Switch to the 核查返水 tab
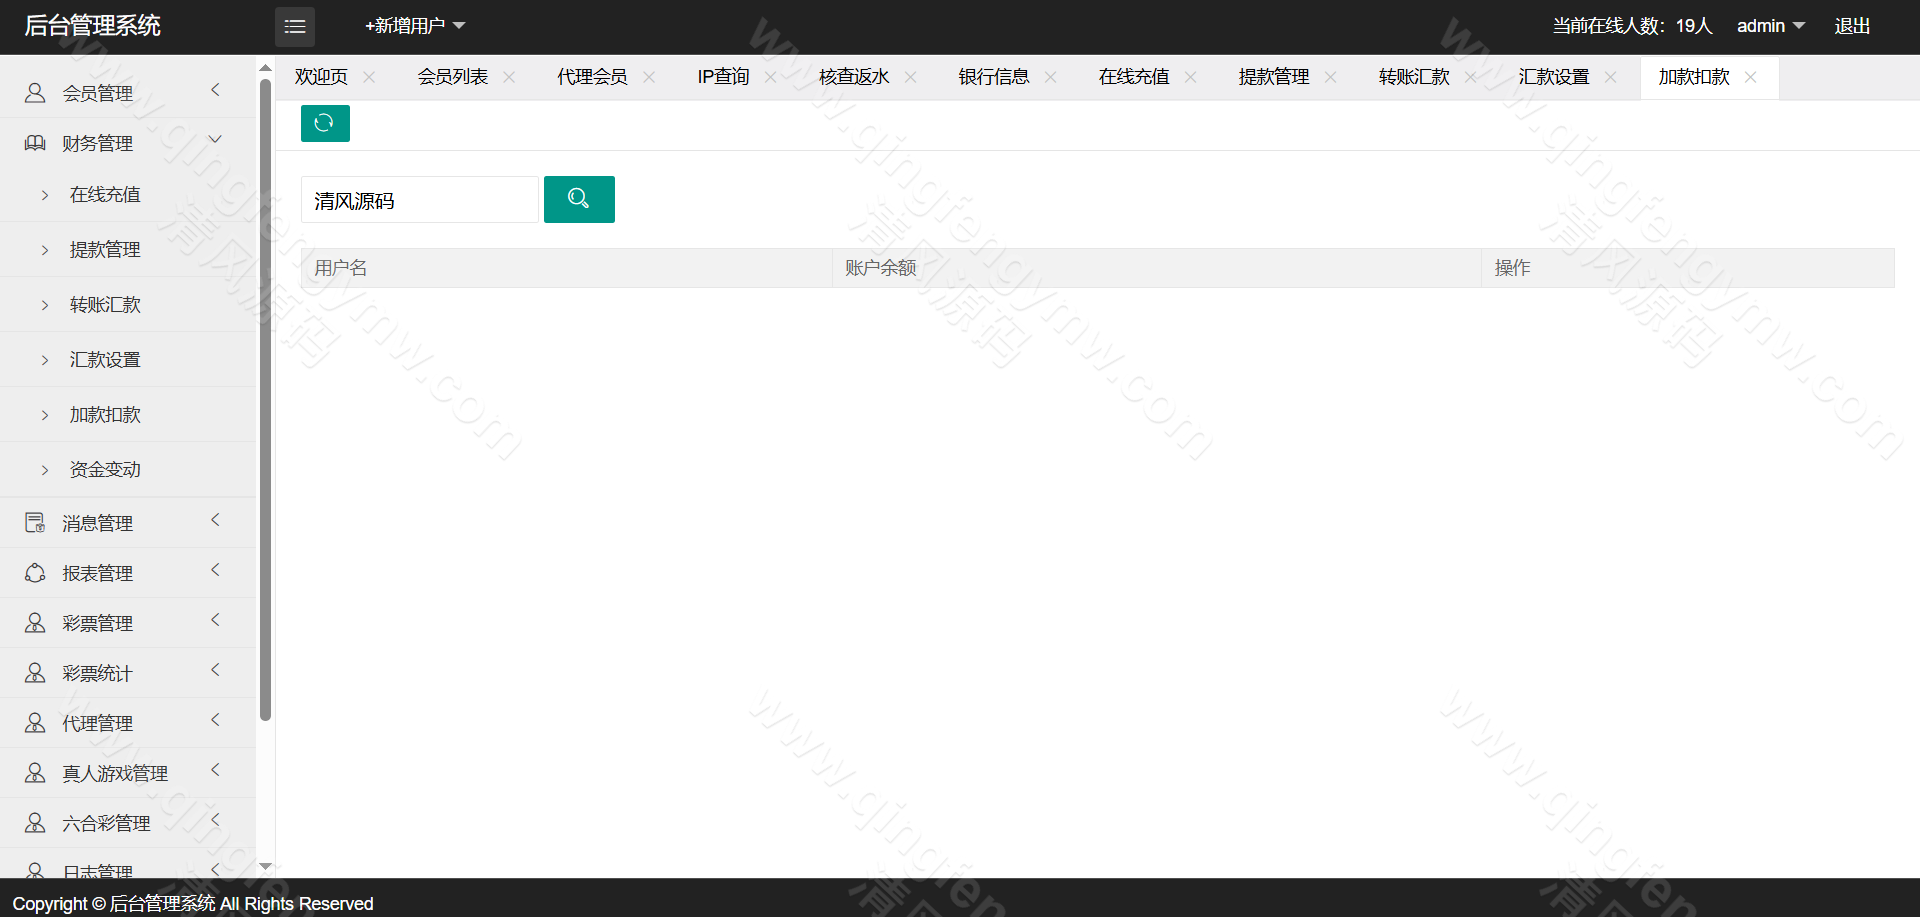This screenshot has width=1920, height=917. coord(853,77)
